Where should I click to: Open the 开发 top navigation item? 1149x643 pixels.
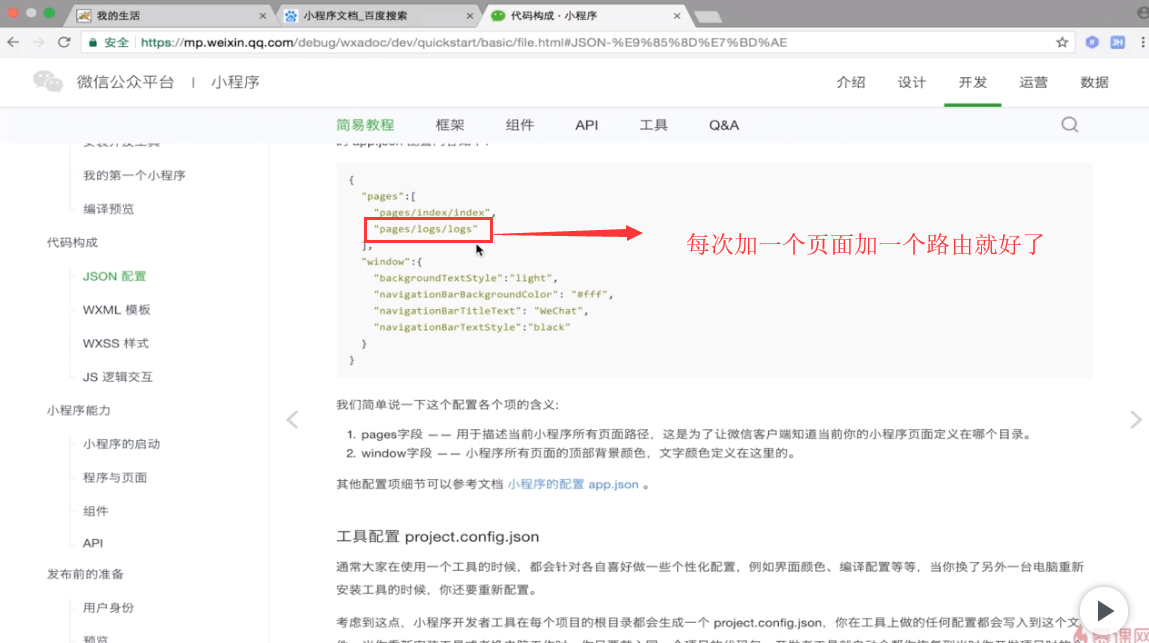[x=972, y=82]
